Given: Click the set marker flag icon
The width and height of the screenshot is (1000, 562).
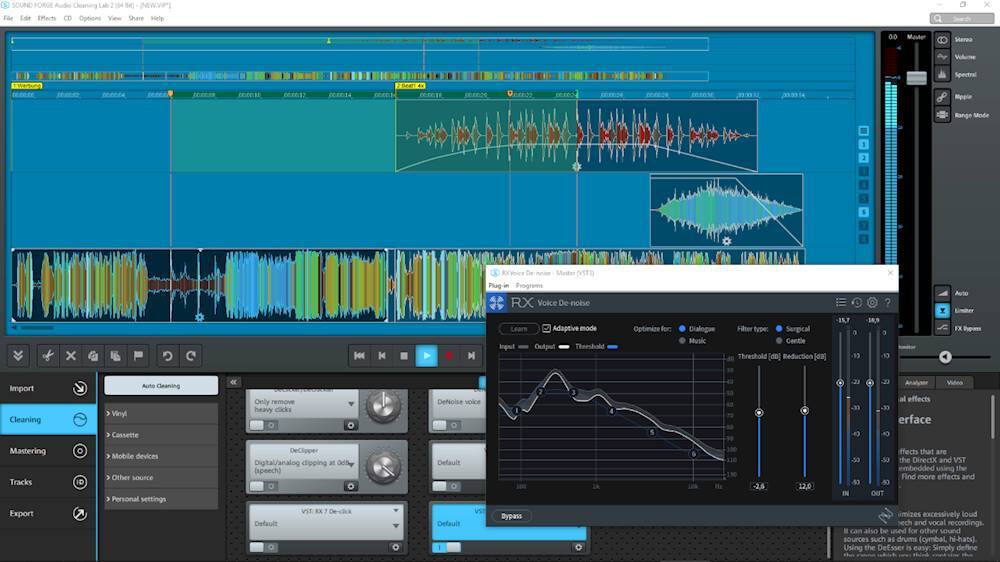Looking at the screenshot, I should [138, 355].
